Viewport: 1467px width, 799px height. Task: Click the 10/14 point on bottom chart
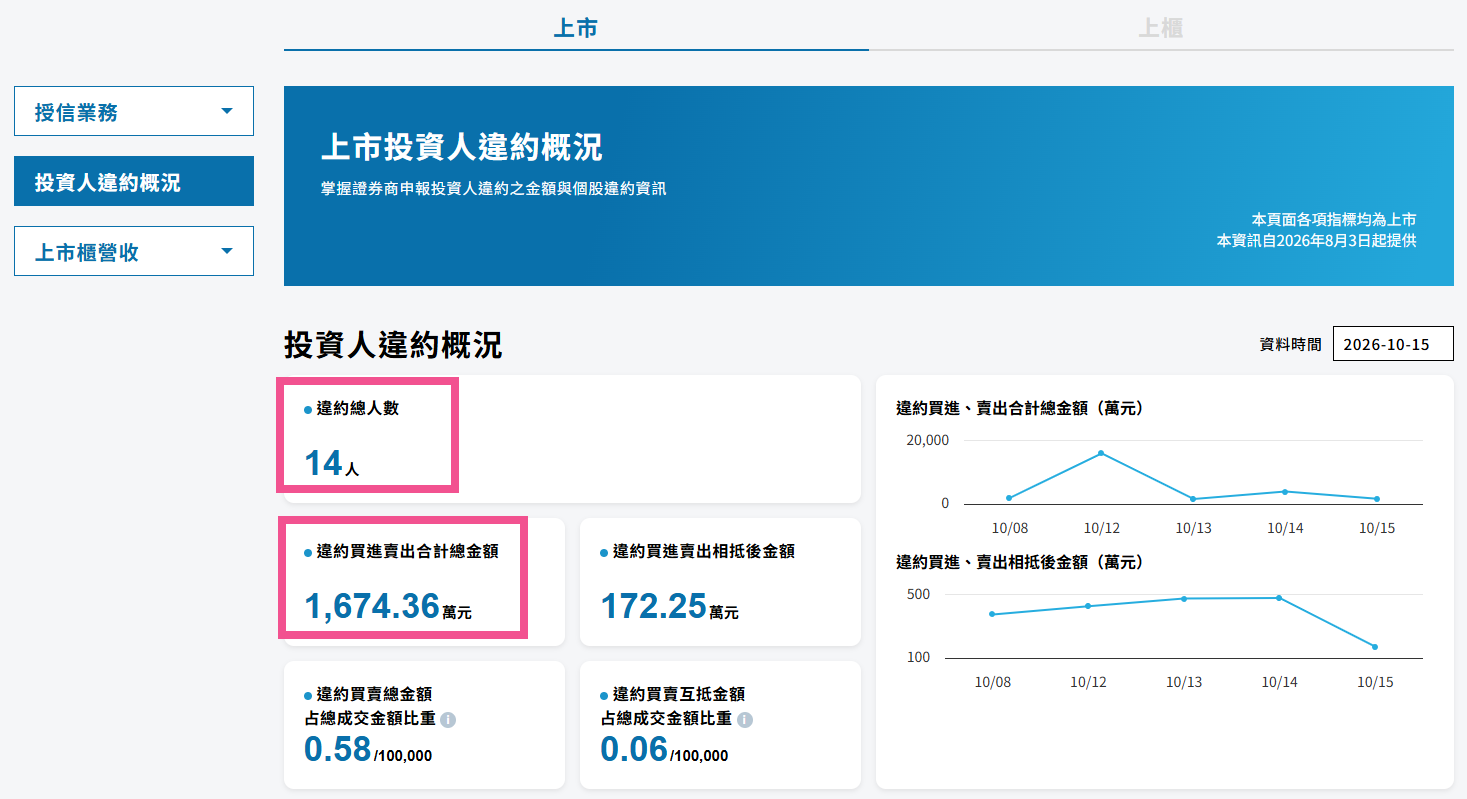(x=1279, y=598)
